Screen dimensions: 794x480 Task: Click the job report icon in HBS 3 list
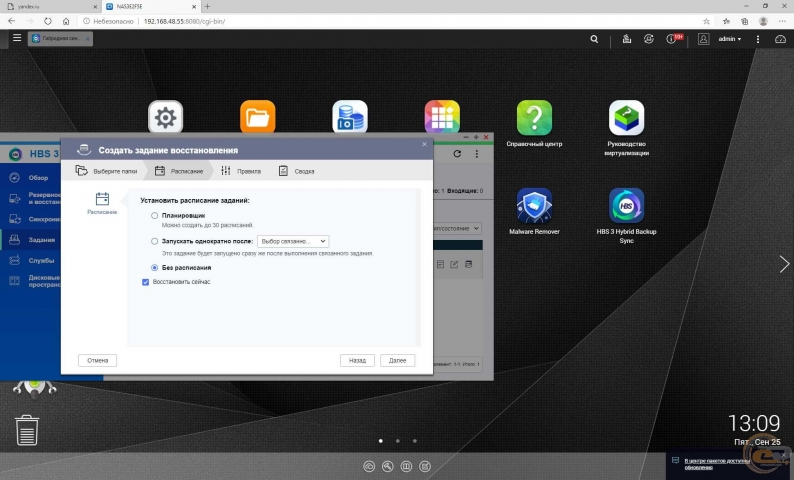pyautogui.click(x=441, y=264)
